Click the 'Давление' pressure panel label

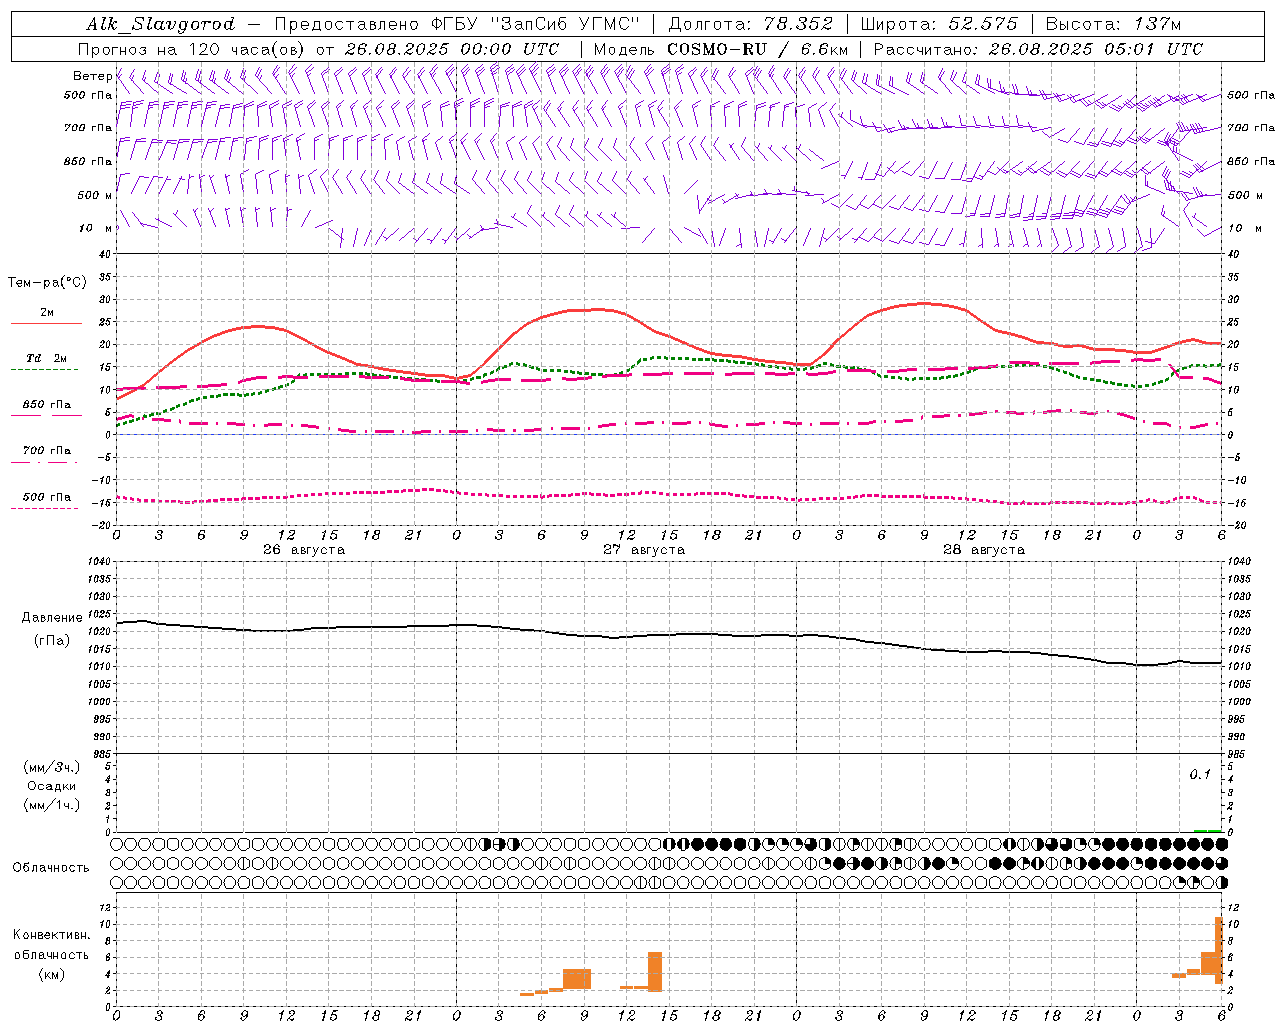pyautogui.click(x=52, y=618)
